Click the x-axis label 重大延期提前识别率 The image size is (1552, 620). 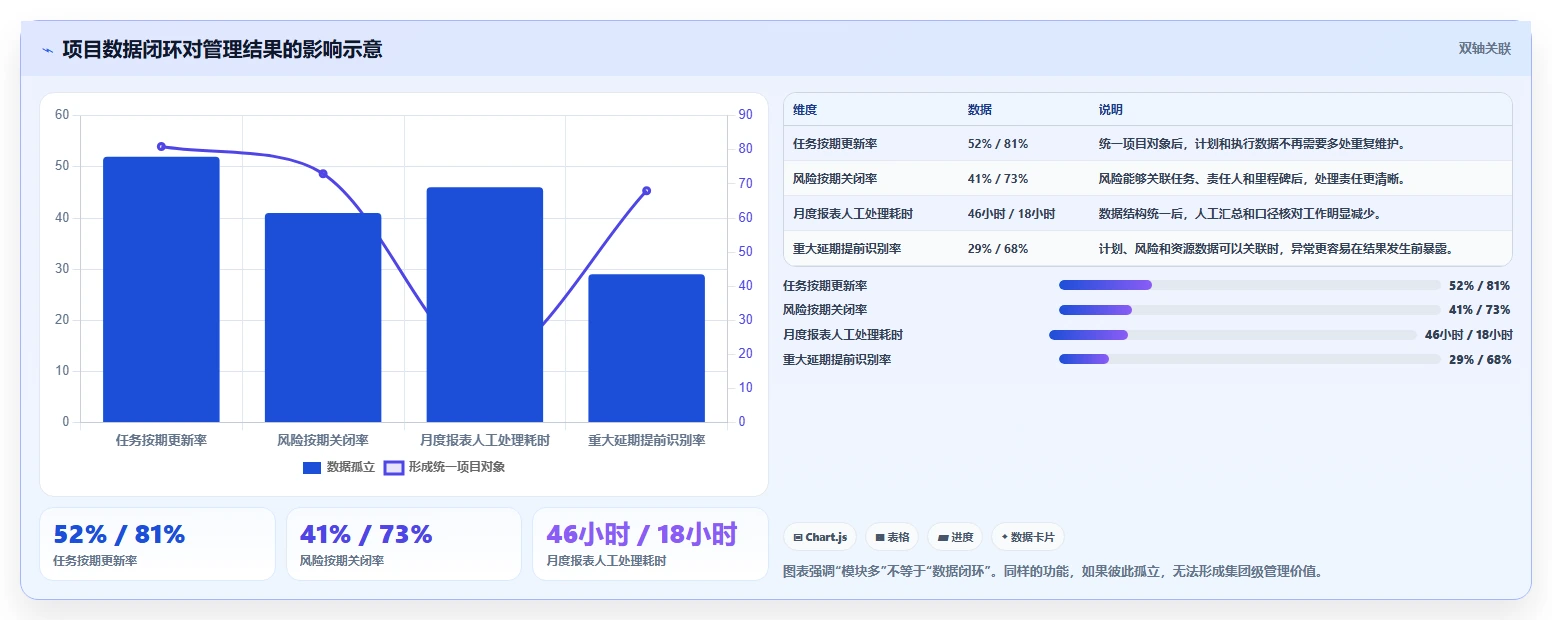(x=646, y=440)
